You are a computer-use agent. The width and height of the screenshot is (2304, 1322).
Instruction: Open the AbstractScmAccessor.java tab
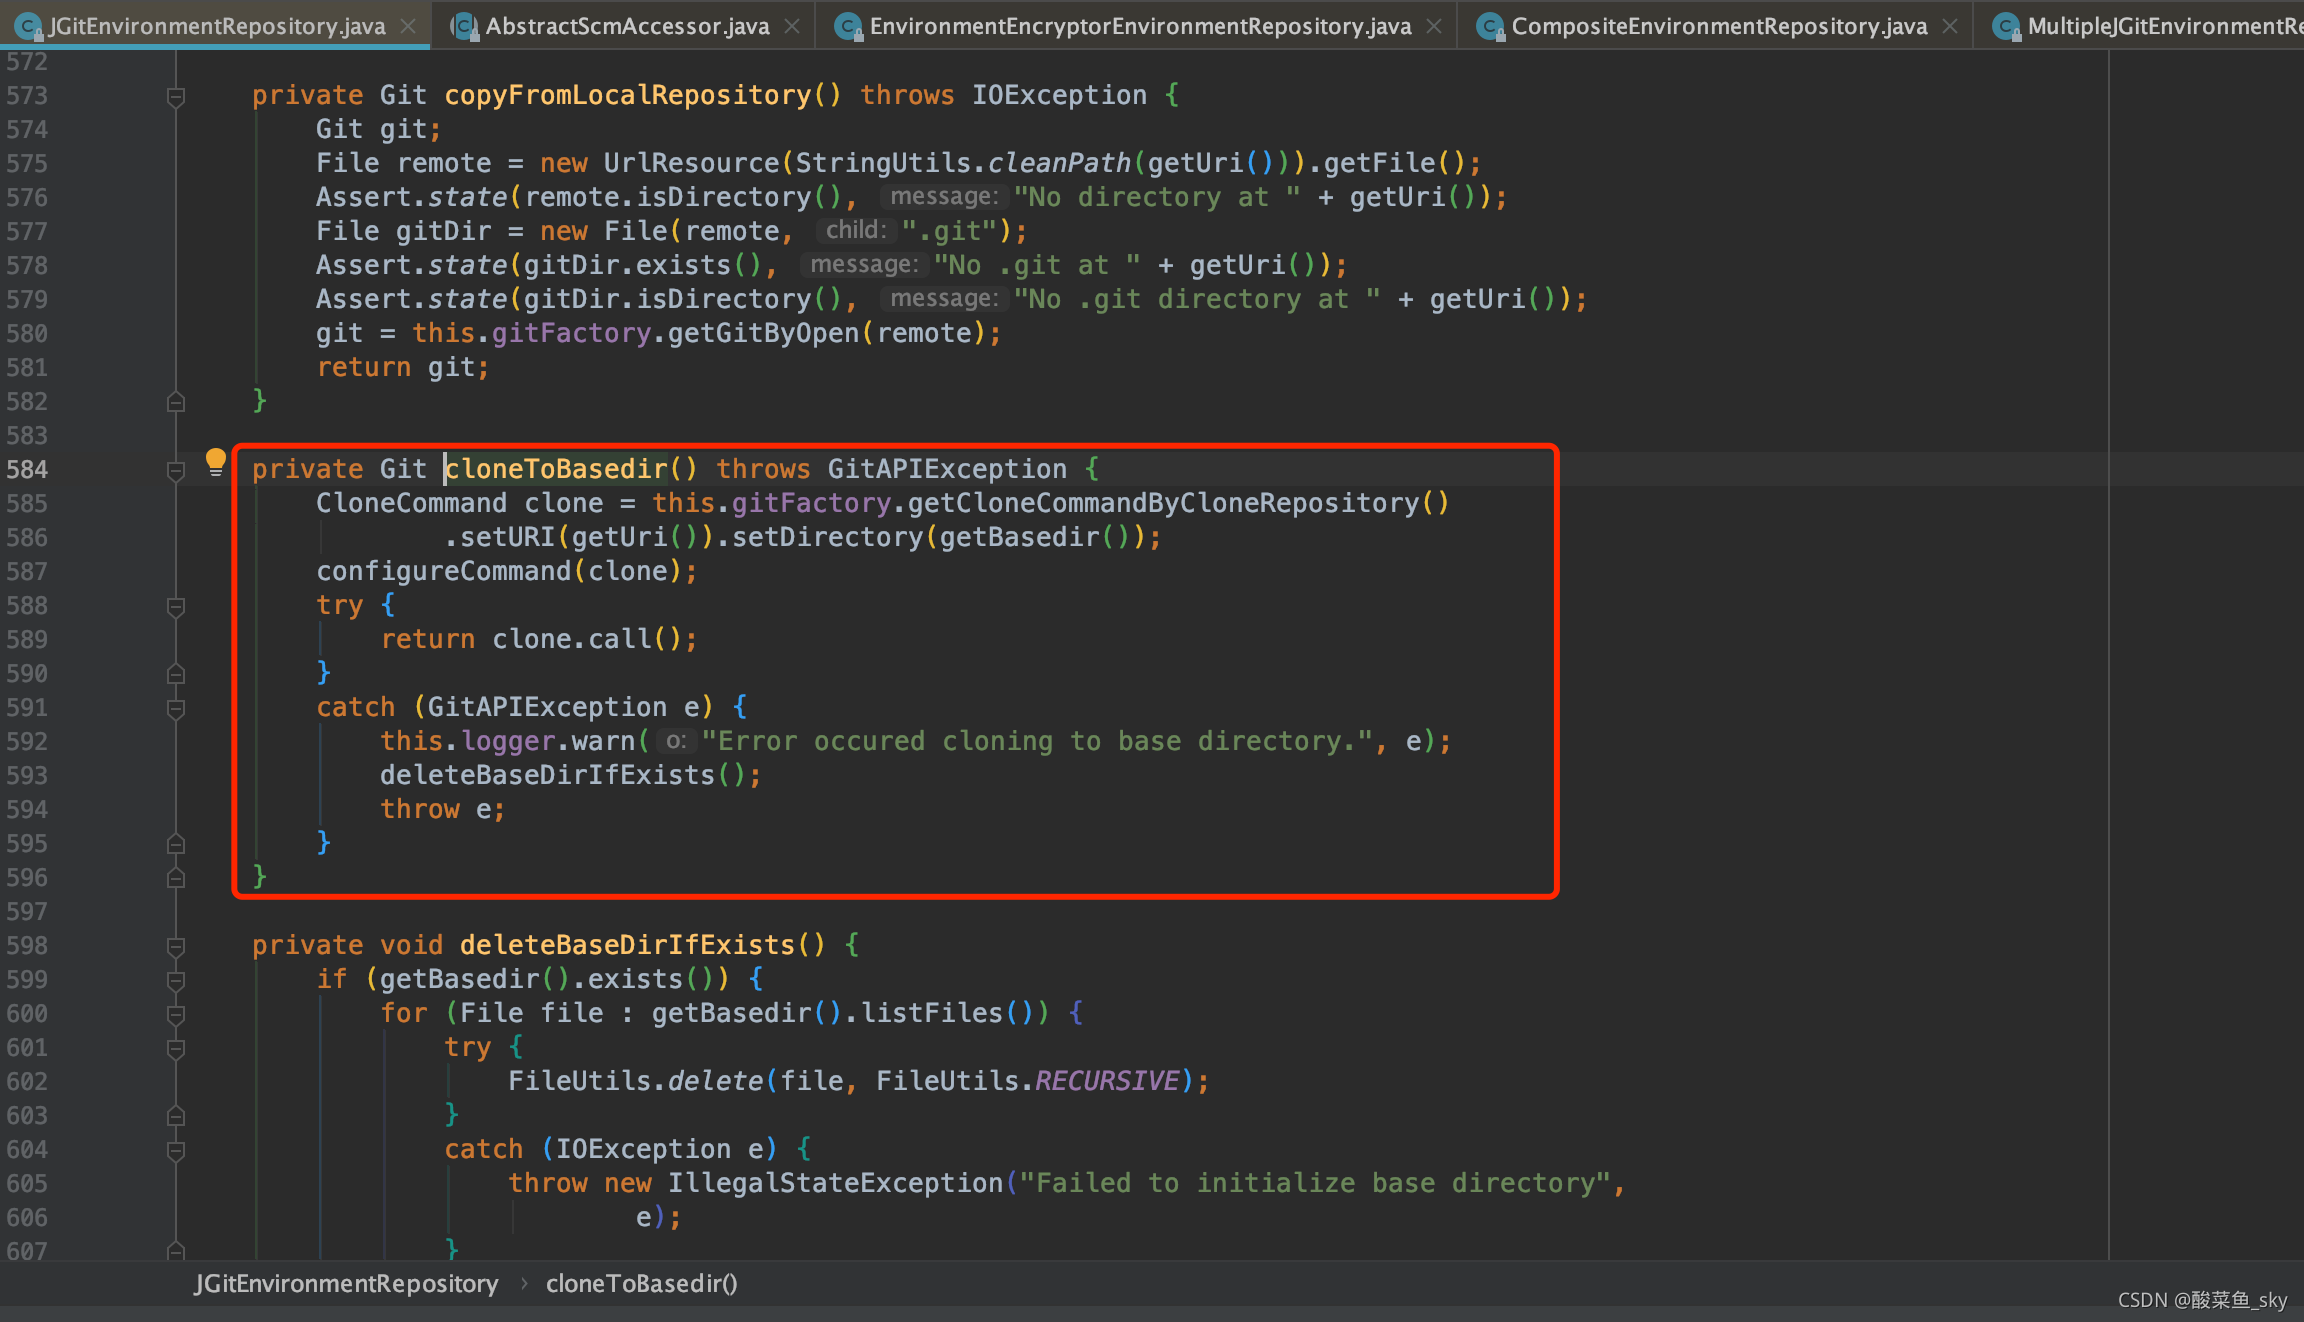[627, 26]
